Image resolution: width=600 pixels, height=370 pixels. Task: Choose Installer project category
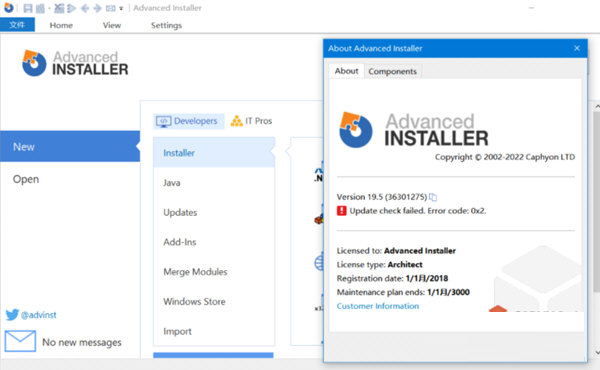click(214, 153)
